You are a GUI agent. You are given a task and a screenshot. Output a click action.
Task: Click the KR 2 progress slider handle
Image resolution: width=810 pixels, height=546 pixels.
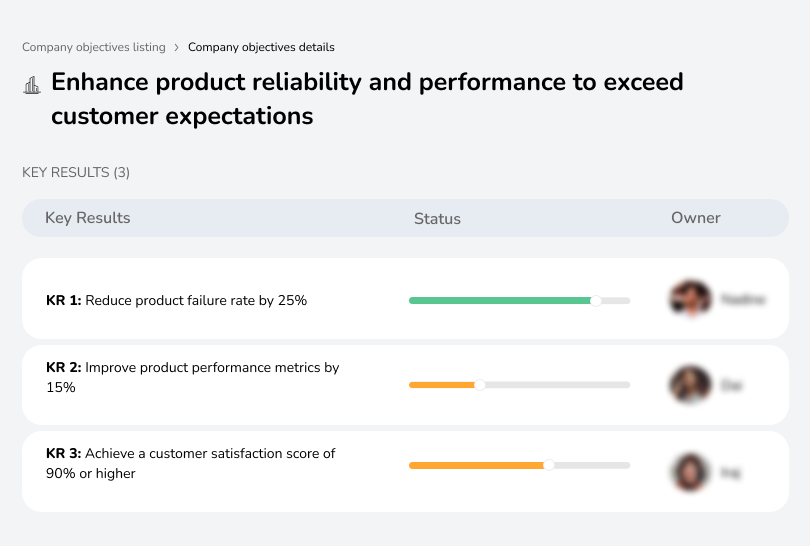pos(480,385)
